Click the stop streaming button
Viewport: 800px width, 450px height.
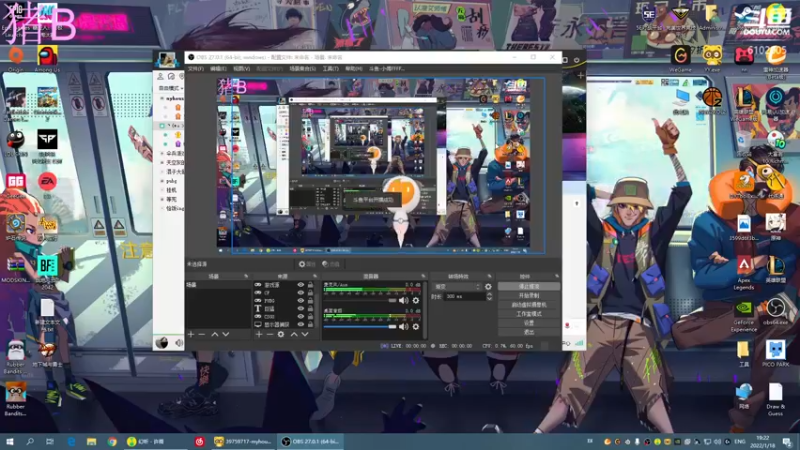point(529,286)
